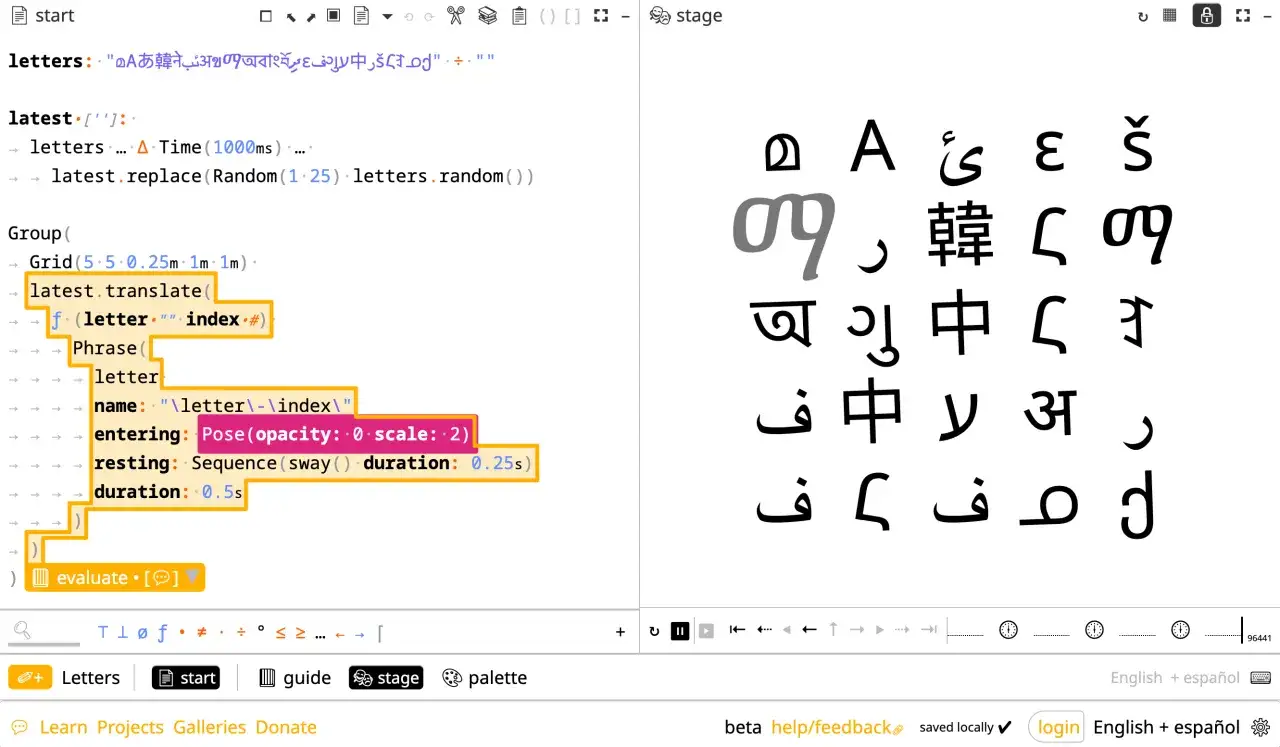Click the solid left arrow step back

(x=810, y=630)
